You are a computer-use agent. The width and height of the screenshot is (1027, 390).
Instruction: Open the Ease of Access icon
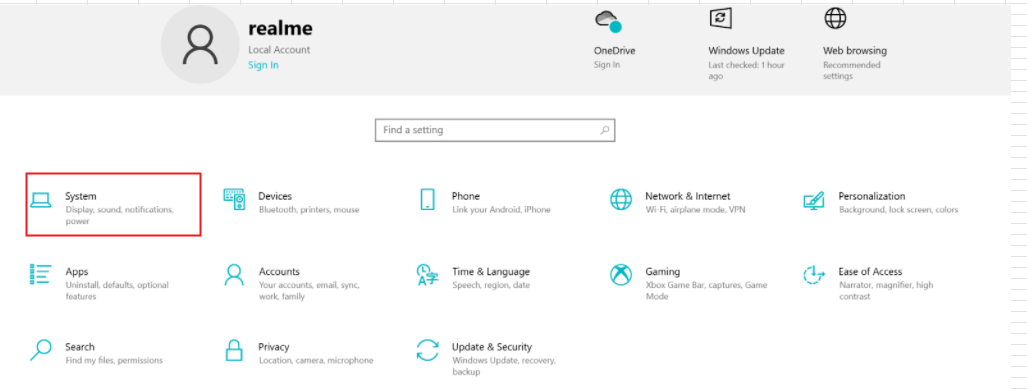point(813,275)
